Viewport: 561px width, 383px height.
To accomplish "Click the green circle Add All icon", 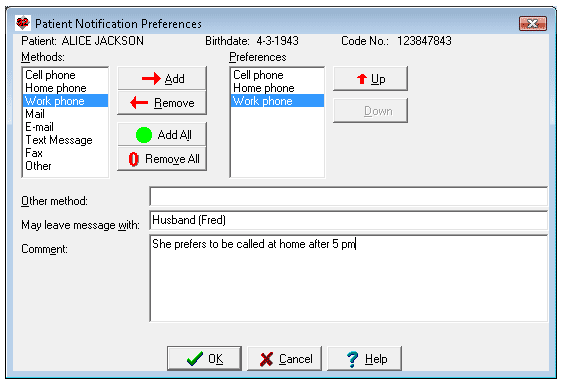I will 144,135.
